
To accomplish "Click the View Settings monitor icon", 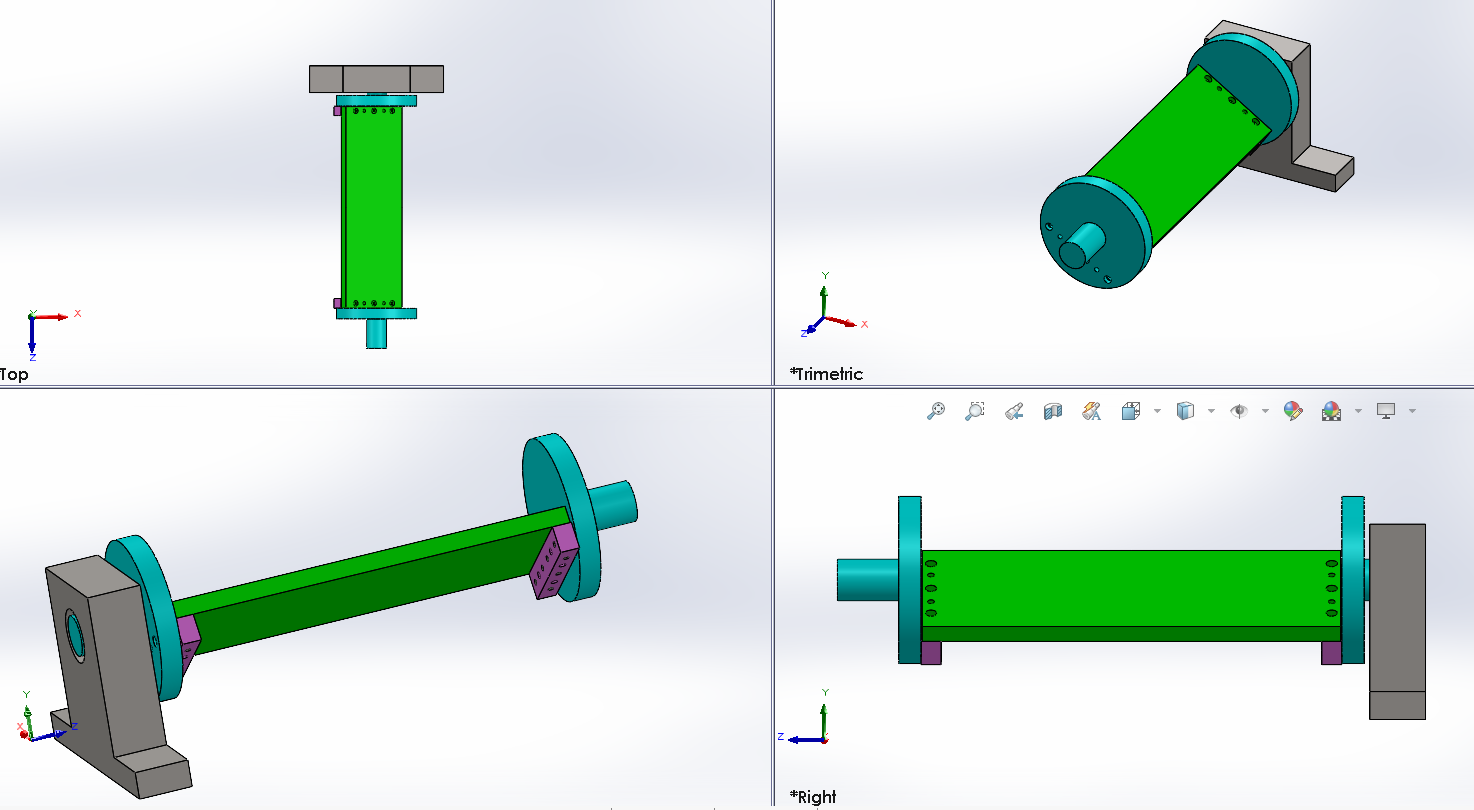I will pos(1386,411).
